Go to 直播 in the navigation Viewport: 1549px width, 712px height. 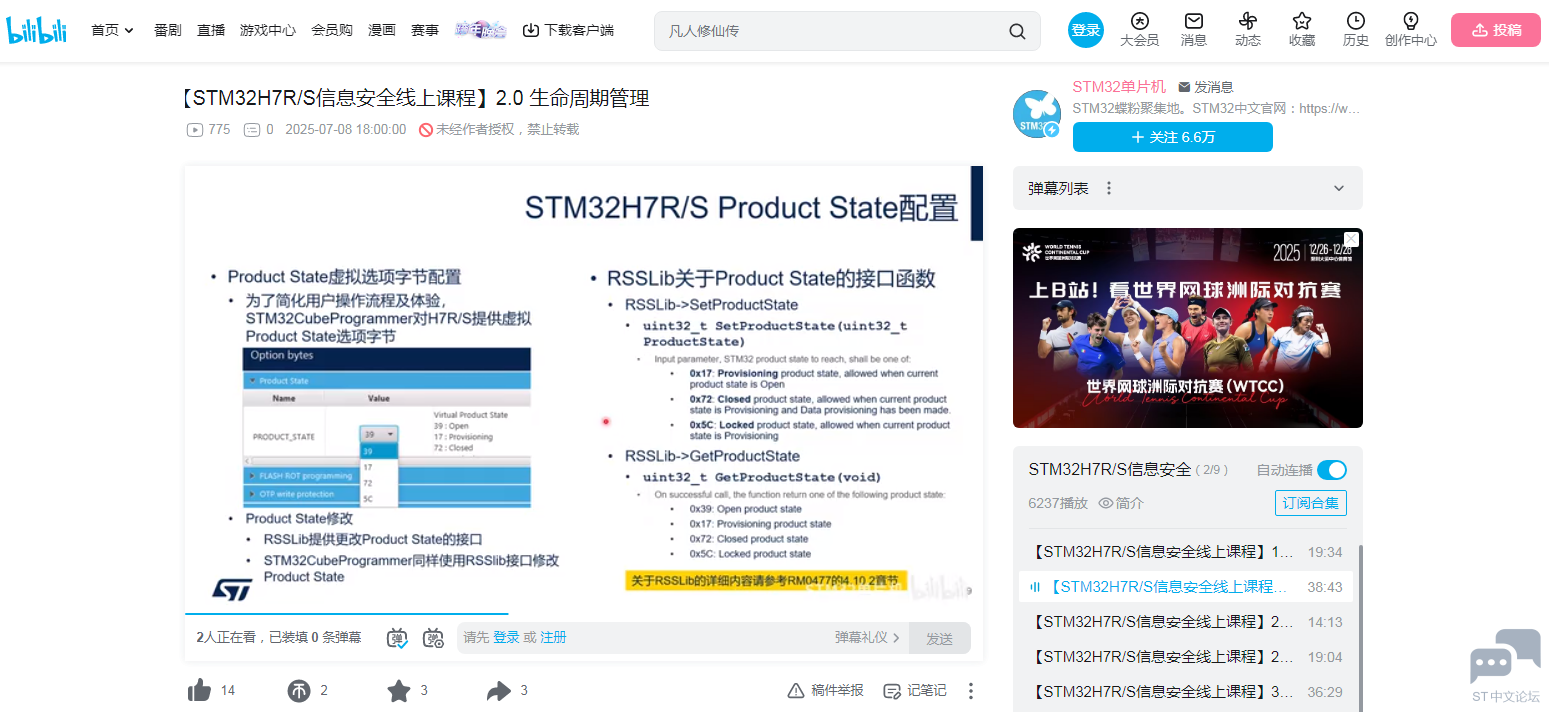click(x=211, y=30)
